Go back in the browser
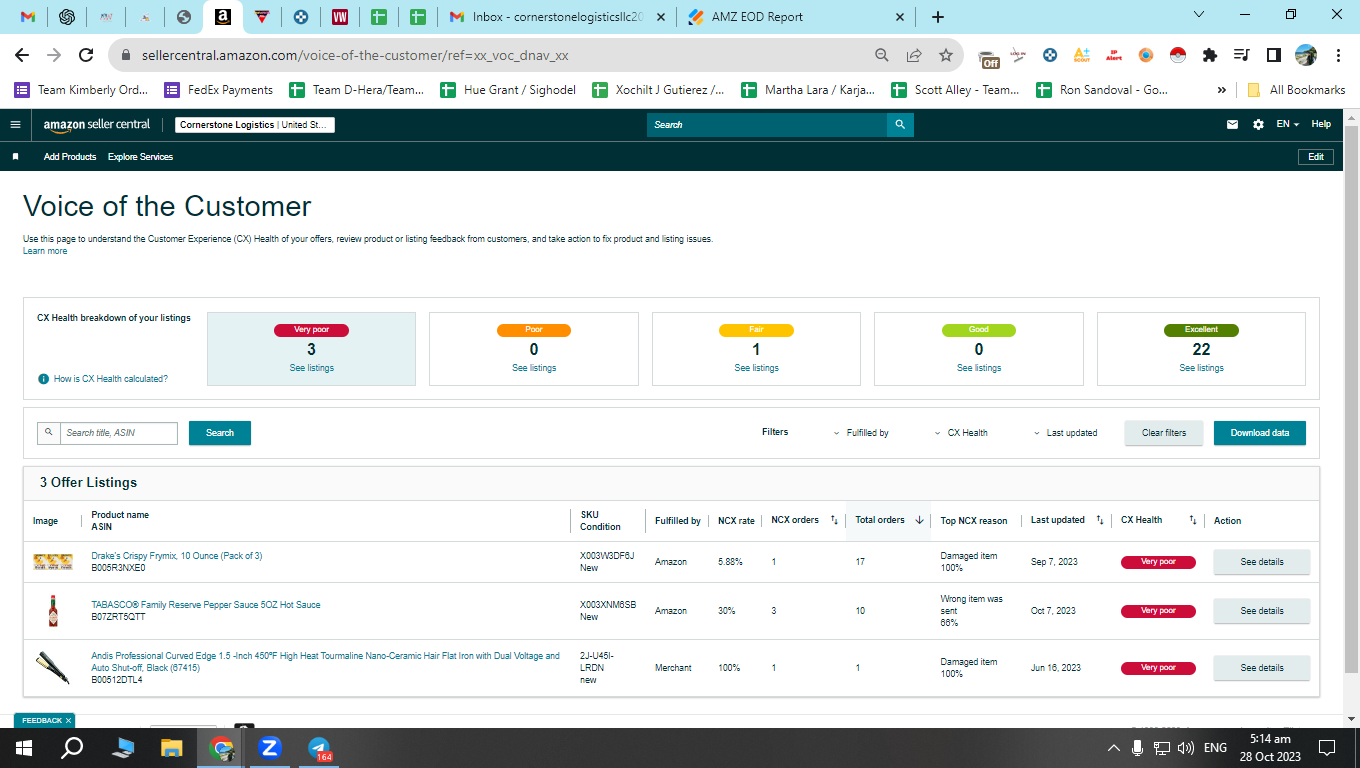 [x=22, y=55]
